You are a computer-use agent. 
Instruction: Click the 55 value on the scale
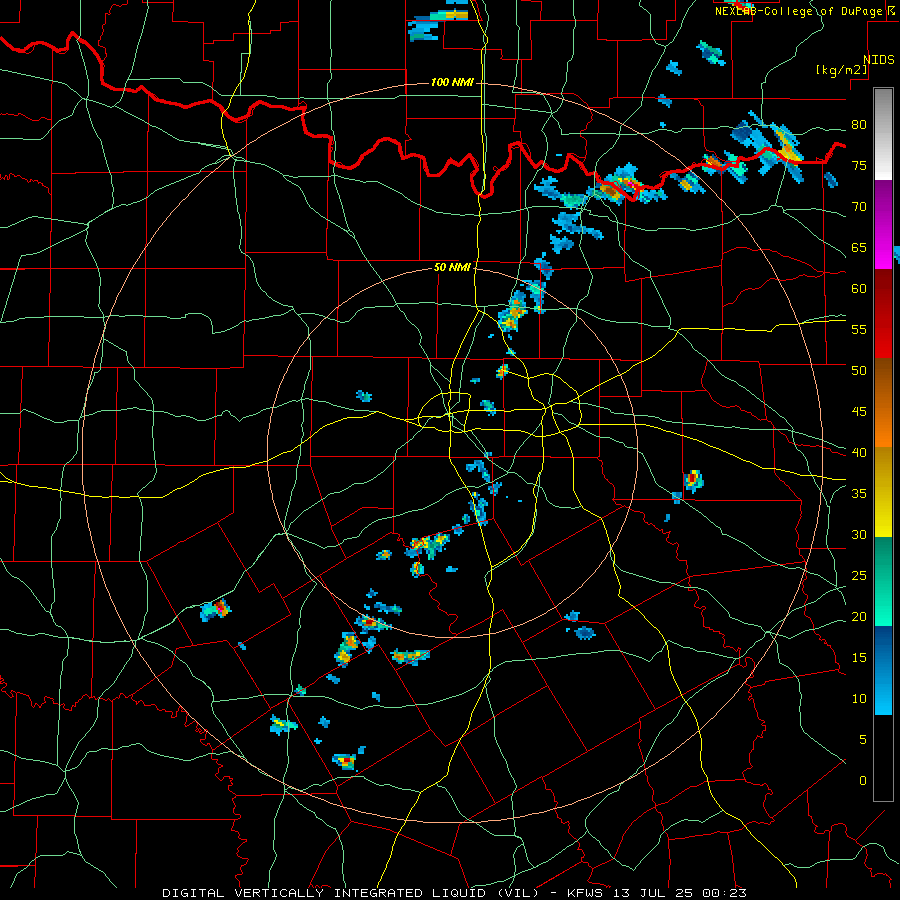click(x=859, y=329)
